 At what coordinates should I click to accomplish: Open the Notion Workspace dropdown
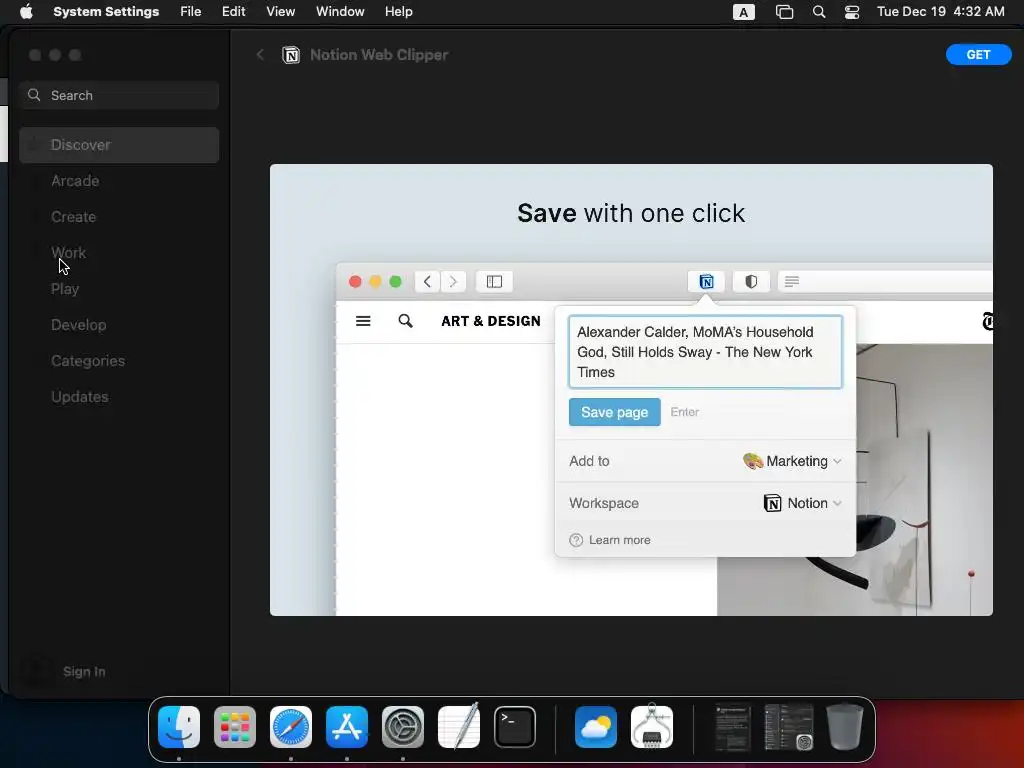(x=803, y=503)
